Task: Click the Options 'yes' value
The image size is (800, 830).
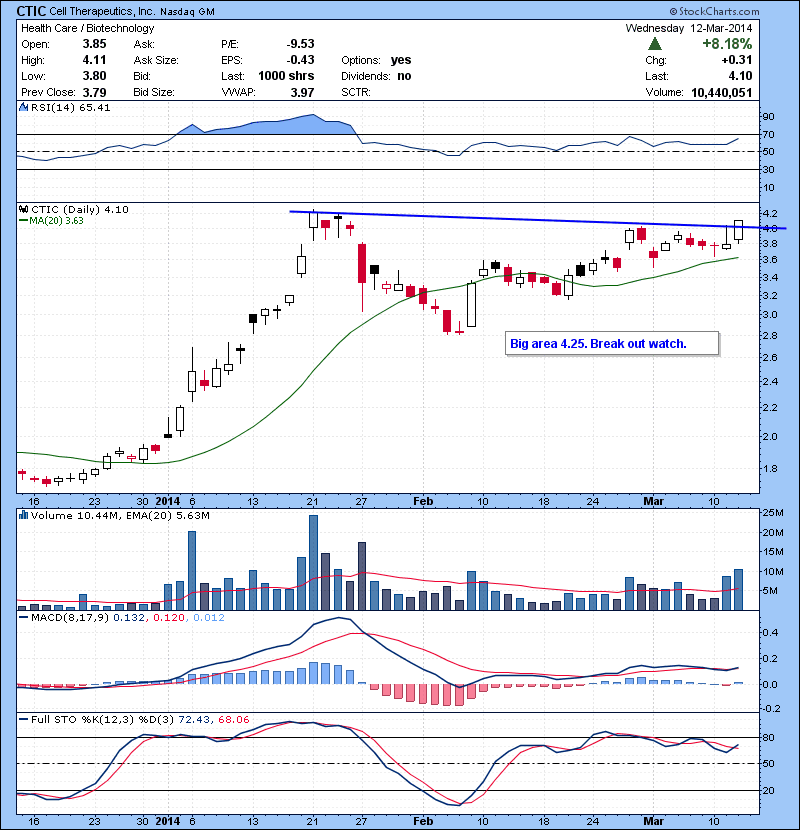Action: [x=401, y=60]
